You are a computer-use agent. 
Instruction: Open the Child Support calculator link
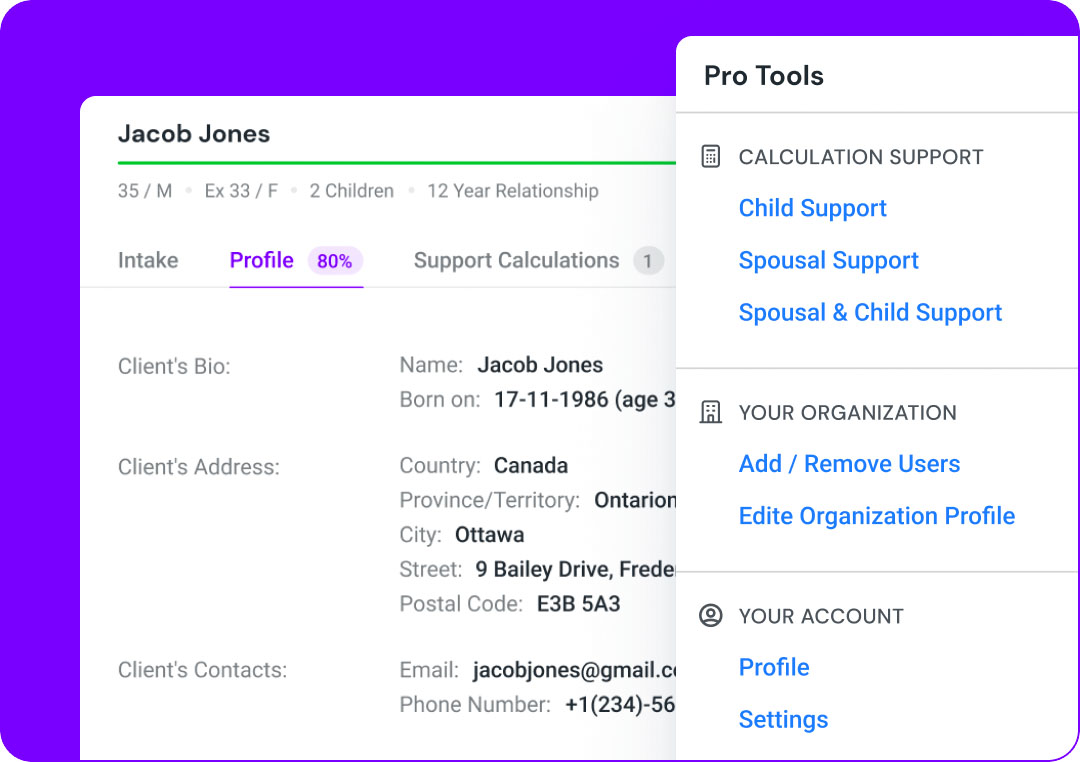[812, 208]
